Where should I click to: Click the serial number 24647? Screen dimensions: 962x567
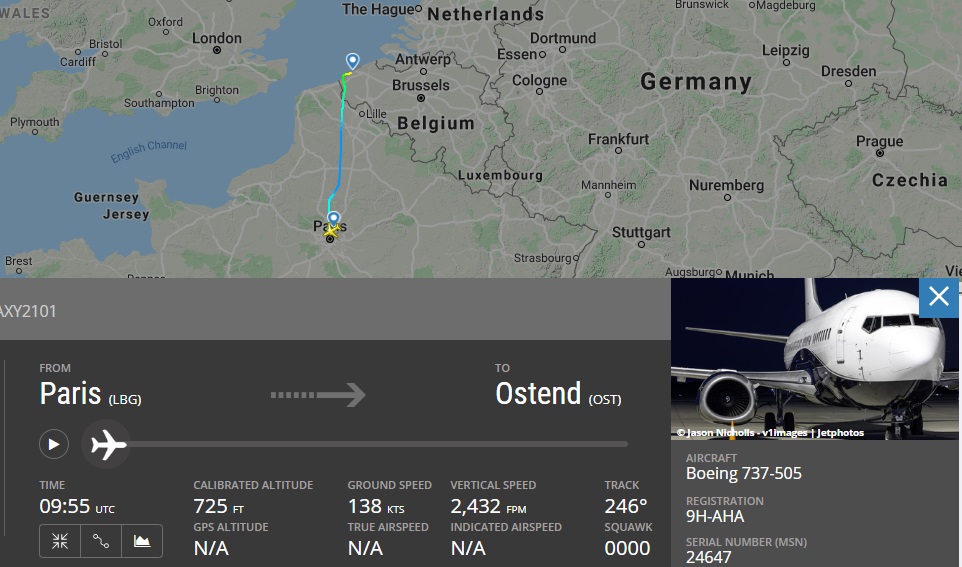[709, 558]
